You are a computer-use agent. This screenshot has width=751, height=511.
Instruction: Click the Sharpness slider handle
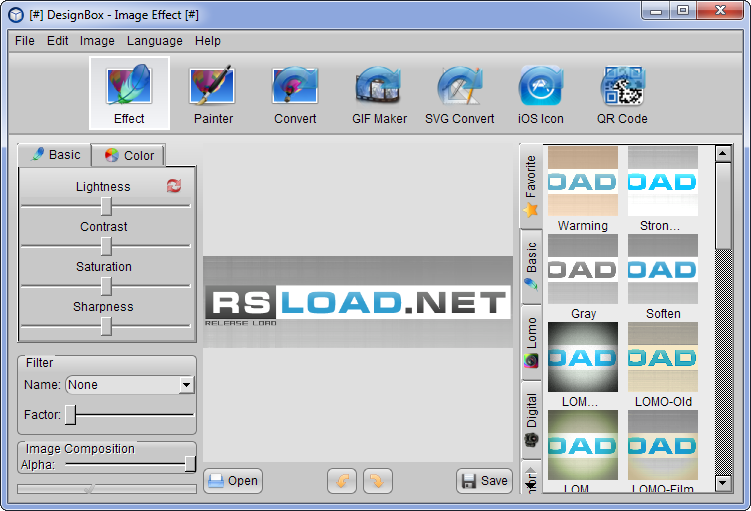tap(106, 327)
